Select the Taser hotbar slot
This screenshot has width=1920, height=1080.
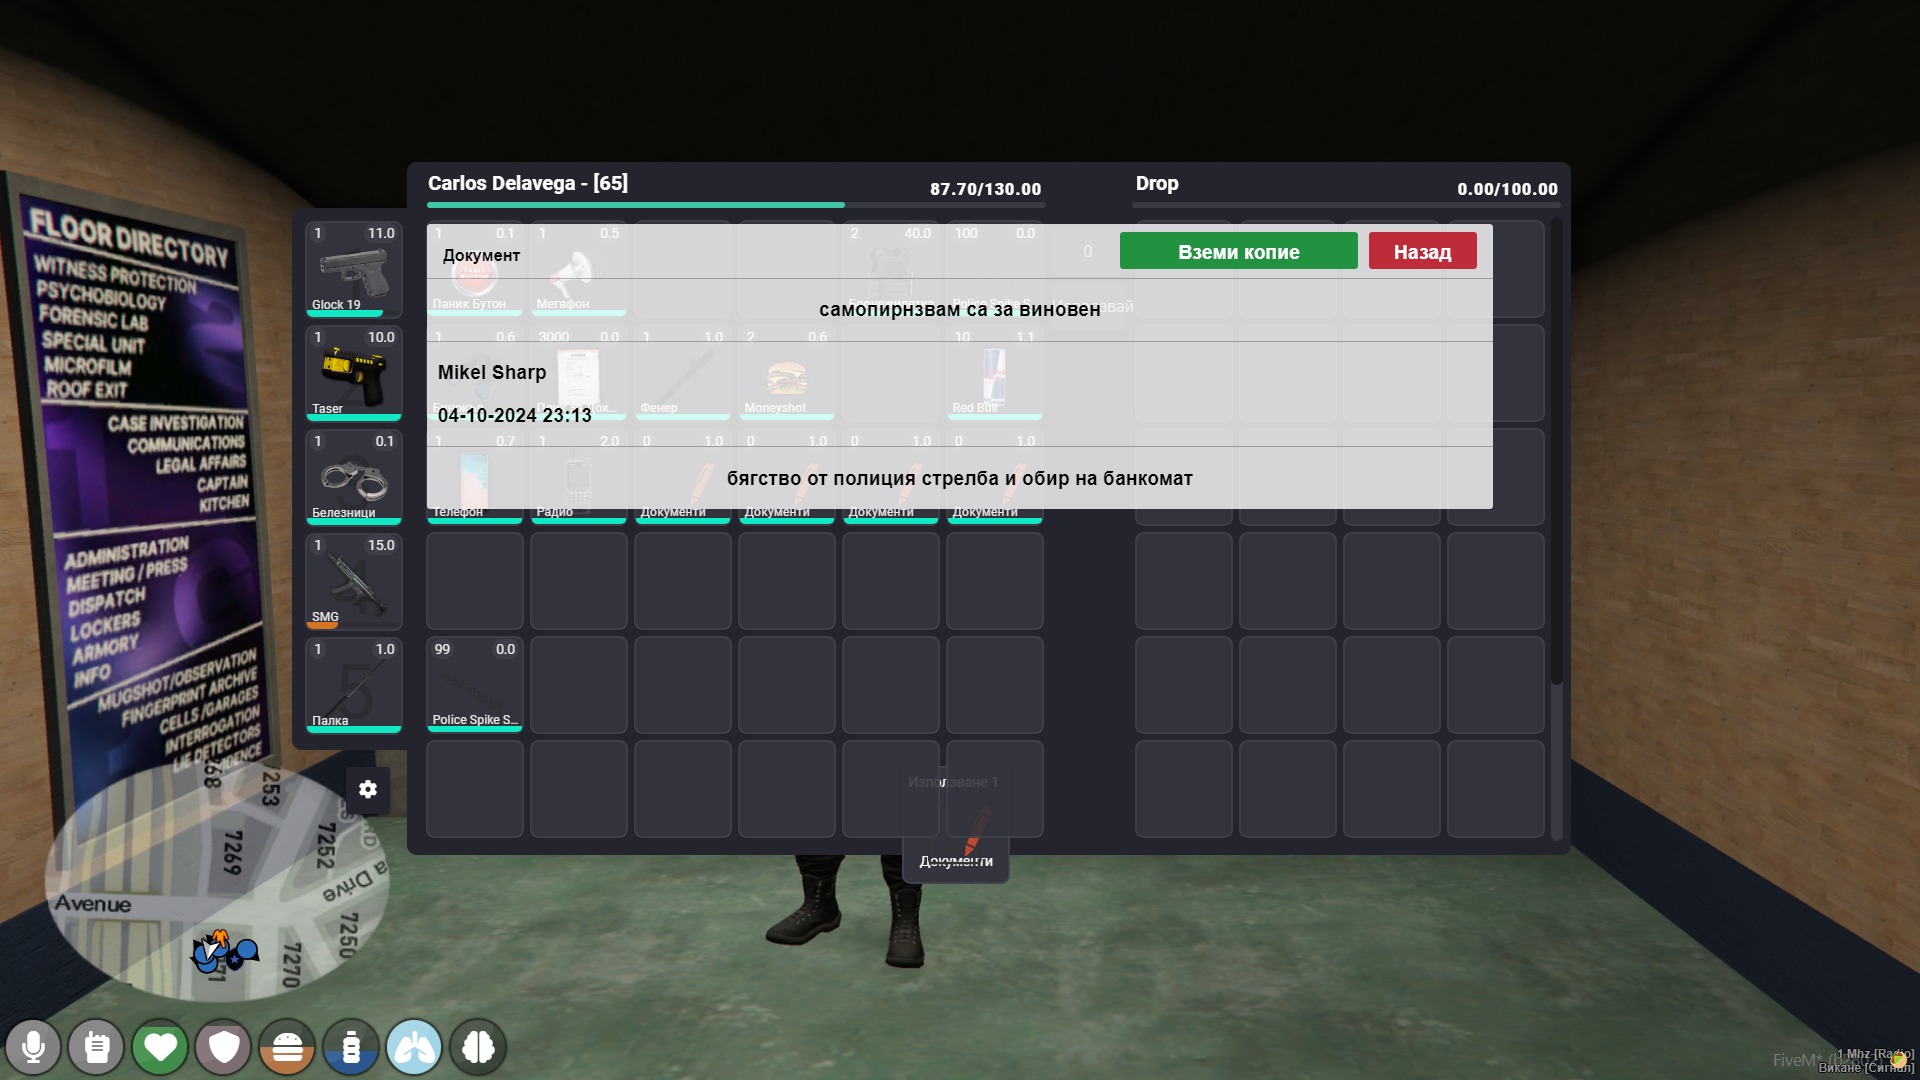click(354, 373)
